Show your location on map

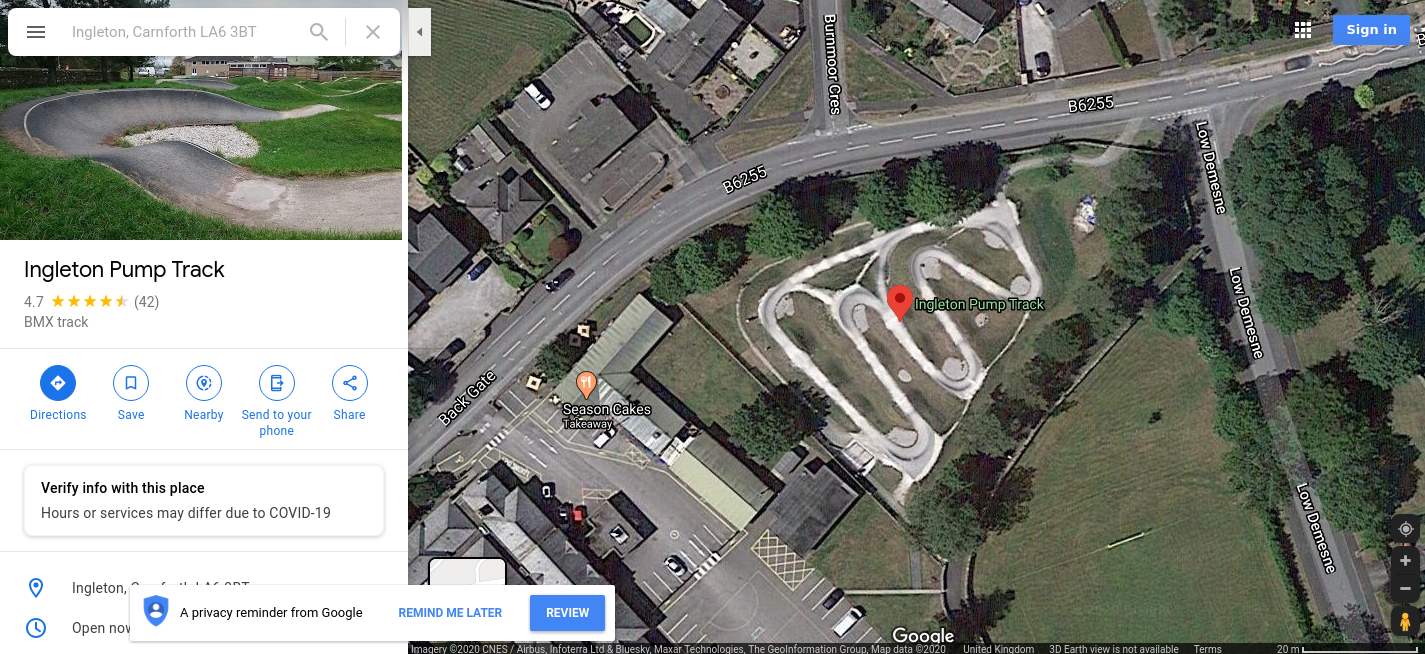pos(1405,529)
